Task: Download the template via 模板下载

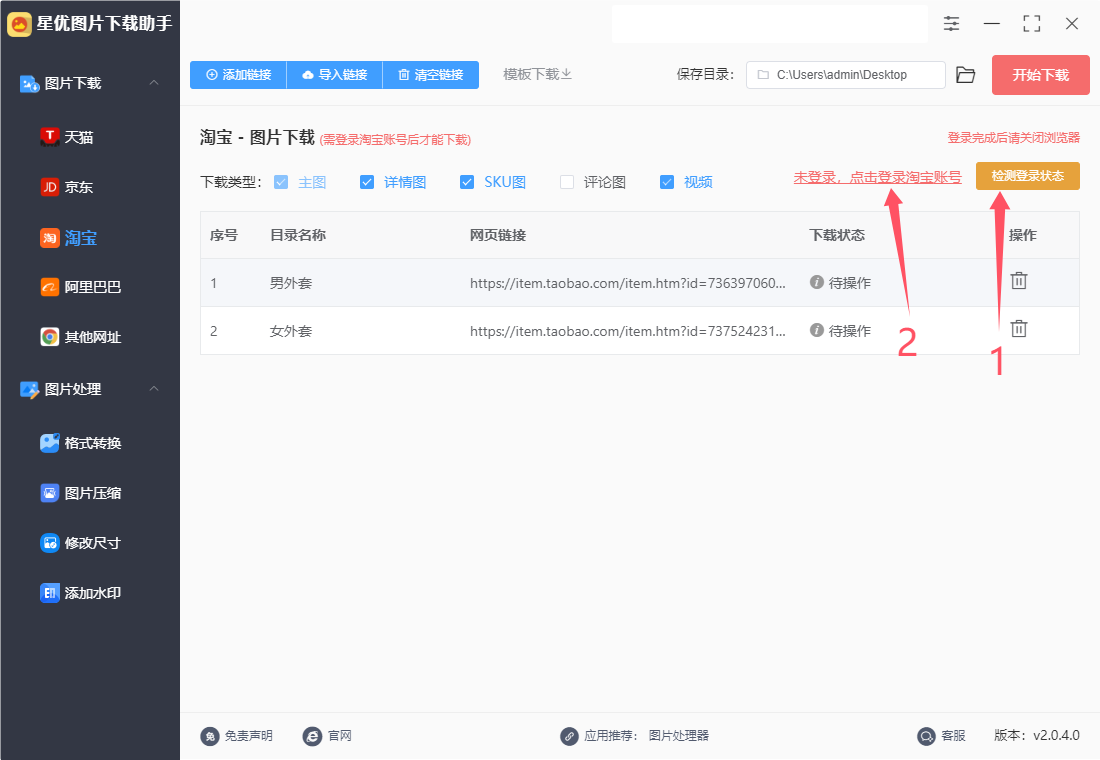Action: pyautogui.click(x=537, y=74)
